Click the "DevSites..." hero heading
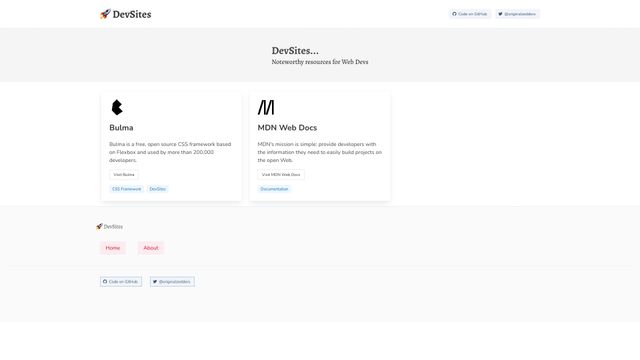This screenshot has width=640, height=360. [295, 51]
